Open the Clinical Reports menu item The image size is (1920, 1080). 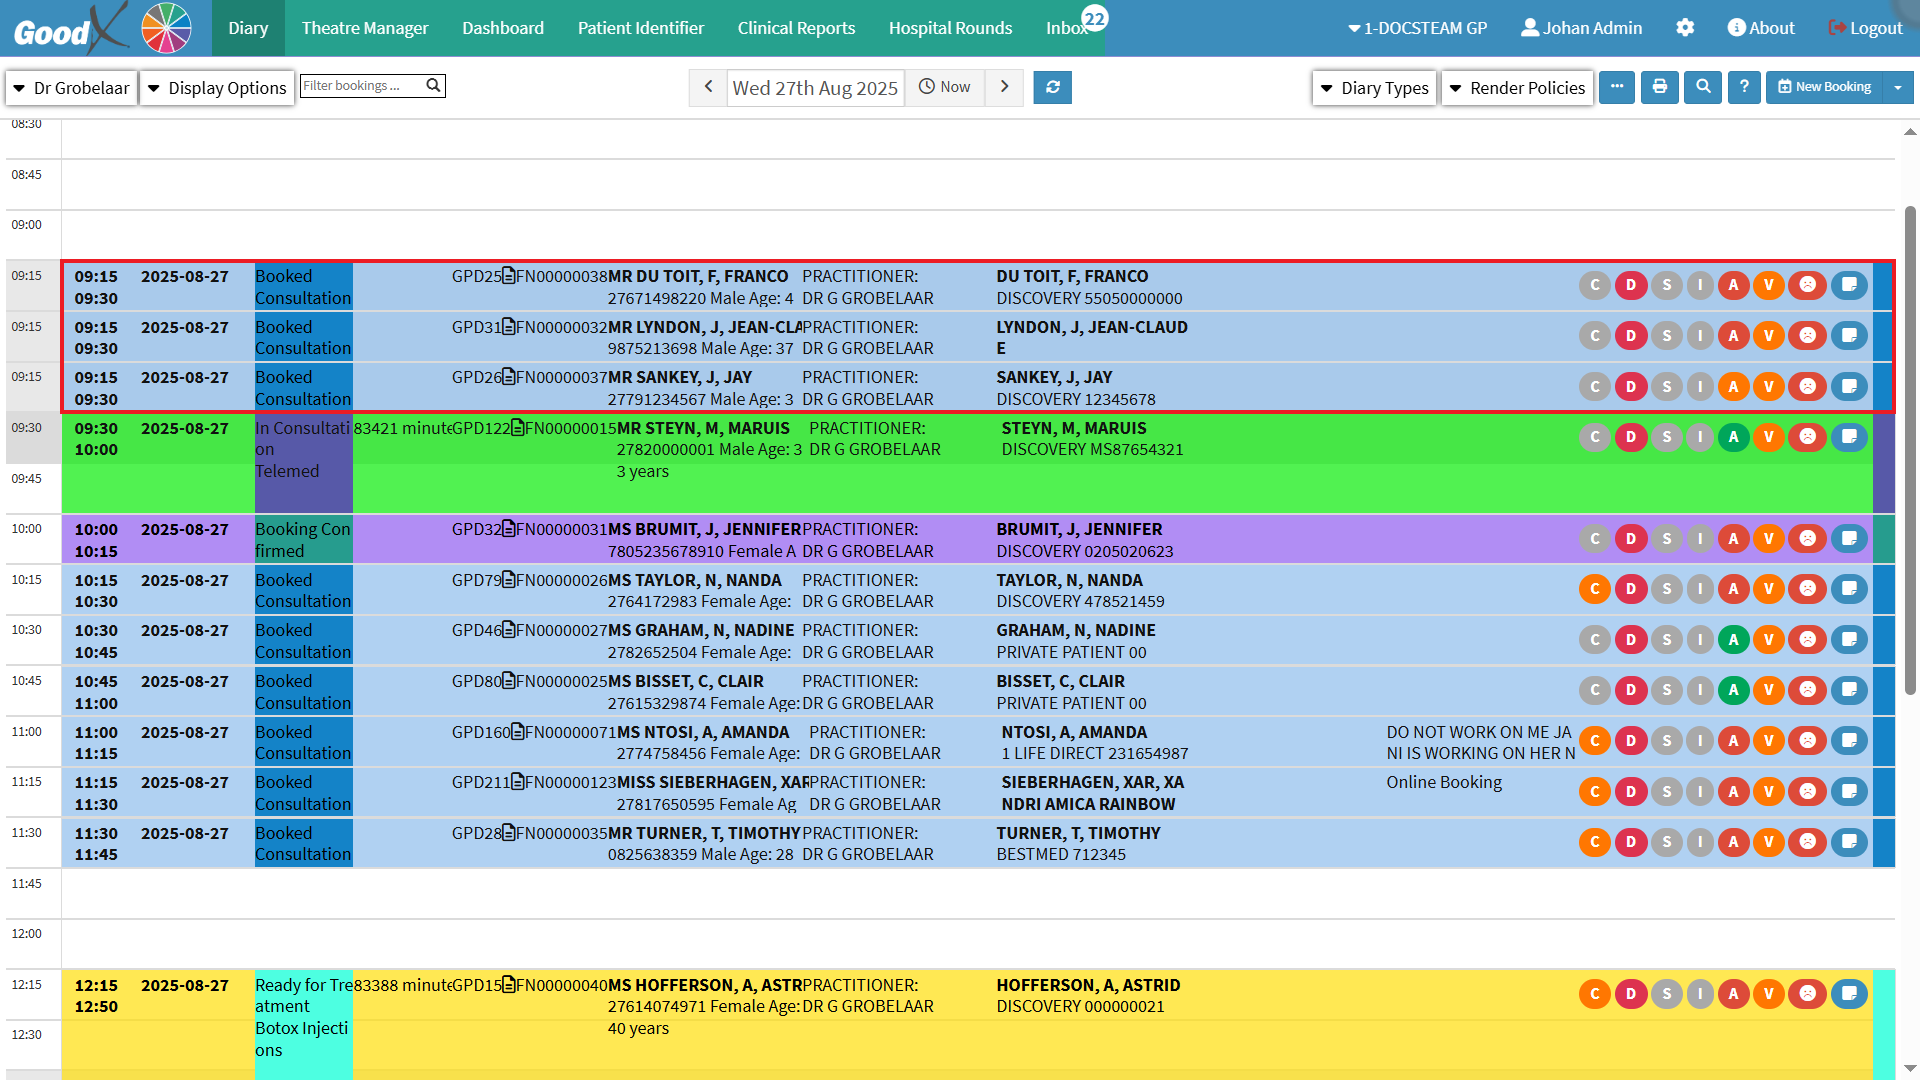point(796,28)
